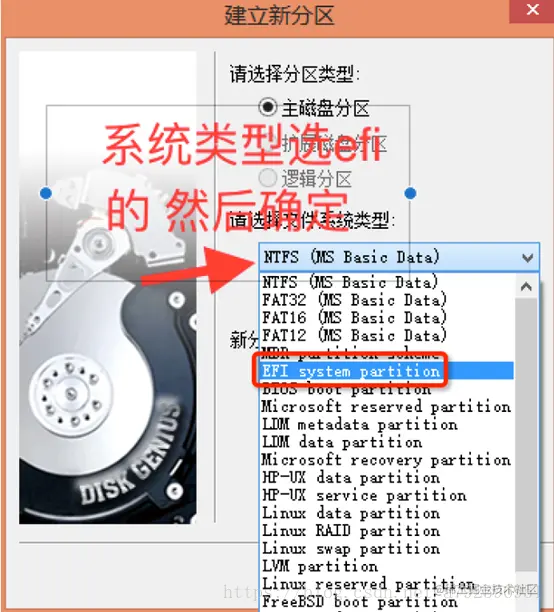Select the logical partition radio button

tap(268, 178)
